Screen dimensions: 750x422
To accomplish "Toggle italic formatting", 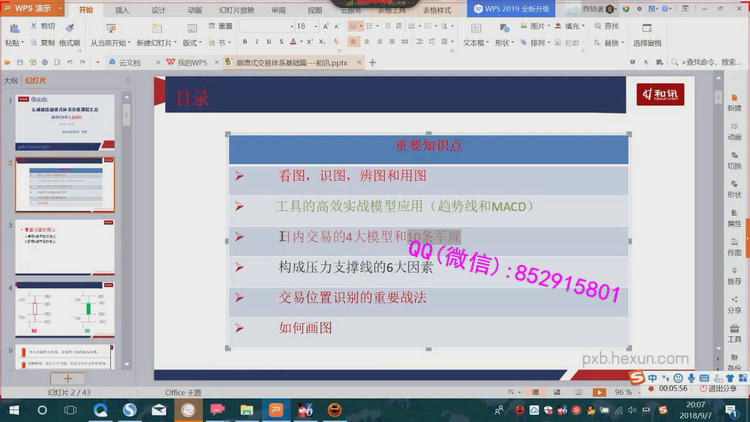I will (x=257, y=43).
